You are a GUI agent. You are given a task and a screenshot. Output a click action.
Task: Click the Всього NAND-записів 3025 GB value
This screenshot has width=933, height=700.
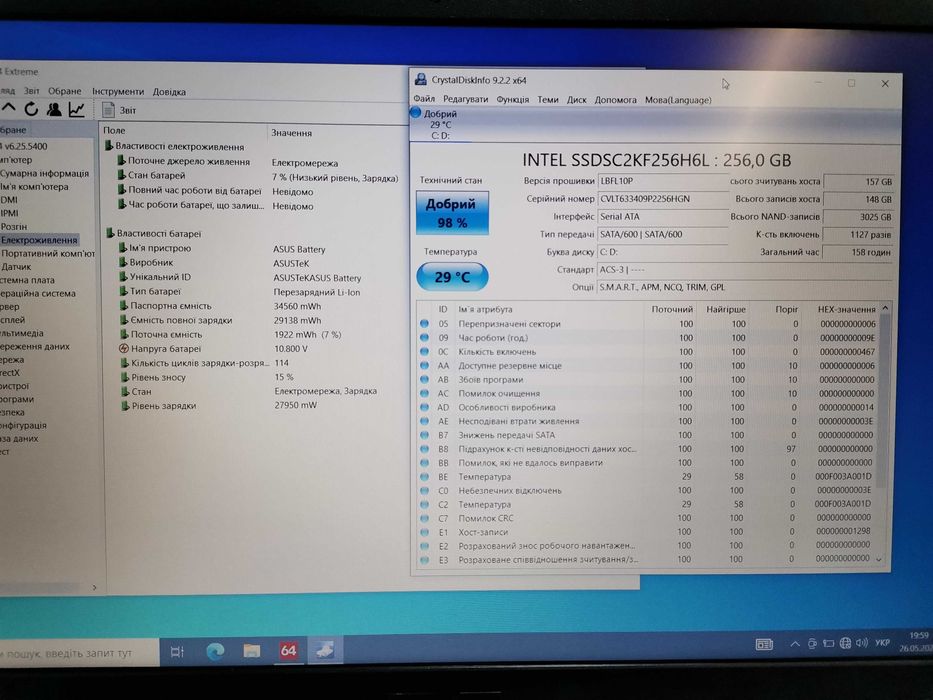pos(858,217)
